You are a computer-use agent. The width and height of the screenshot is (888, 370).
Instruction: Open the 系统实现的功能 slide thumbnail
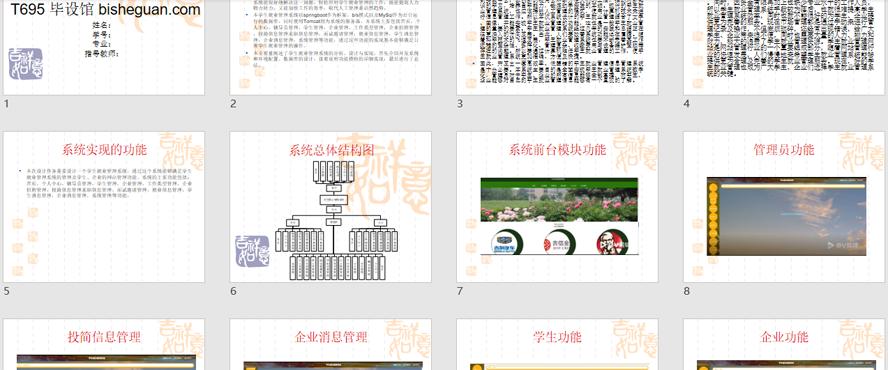(x=104, y=207)
